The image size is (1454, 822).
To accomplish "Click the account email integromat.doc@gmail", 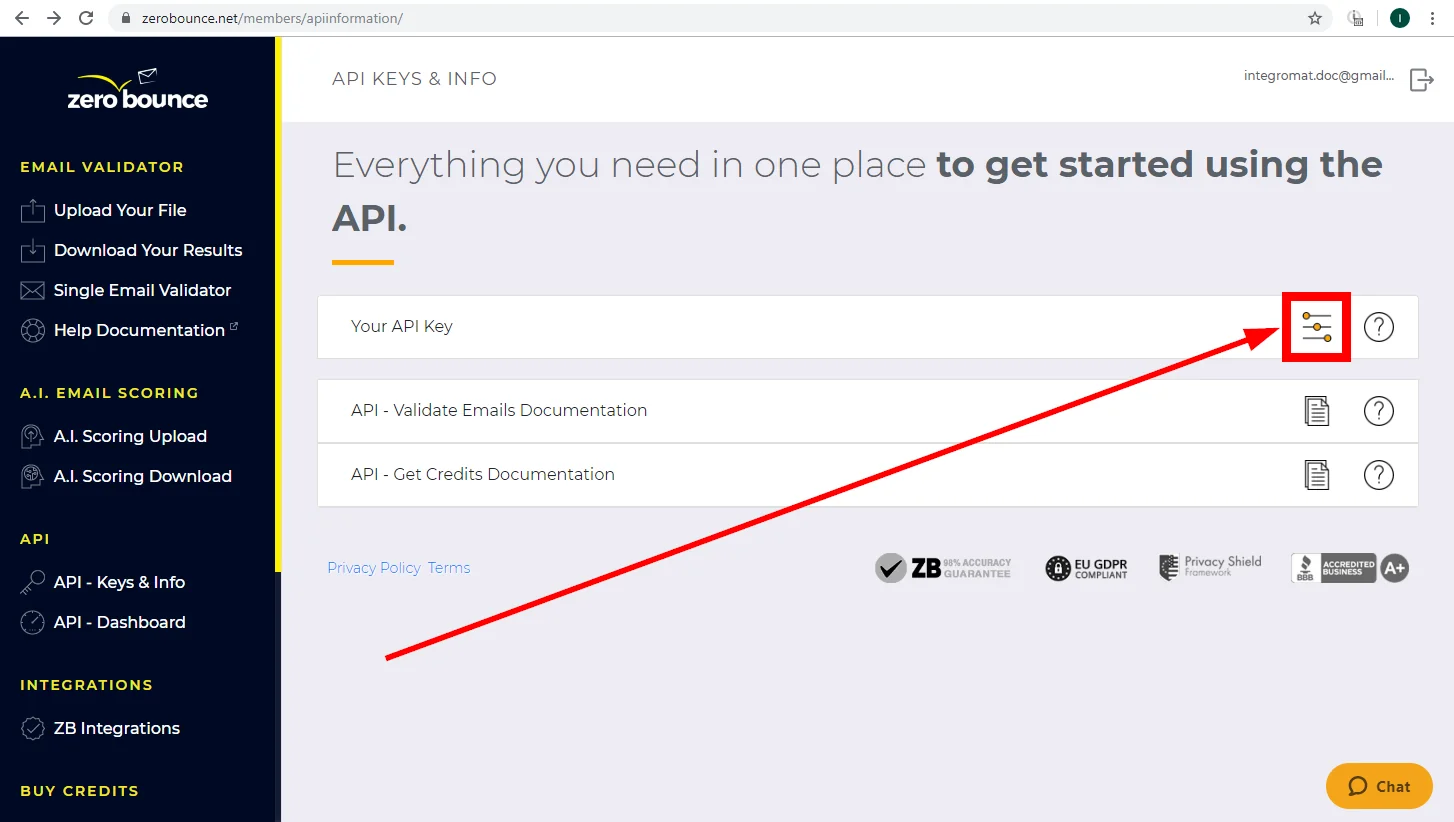I will (x=1319, y=75).
